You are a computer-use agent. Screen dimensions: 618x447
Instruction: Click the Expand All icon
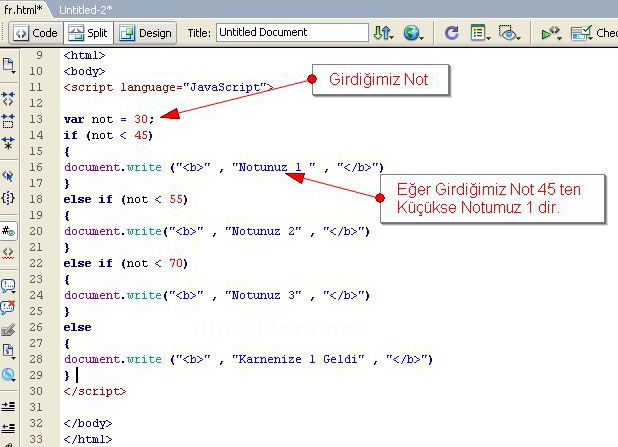pos(9,142)
